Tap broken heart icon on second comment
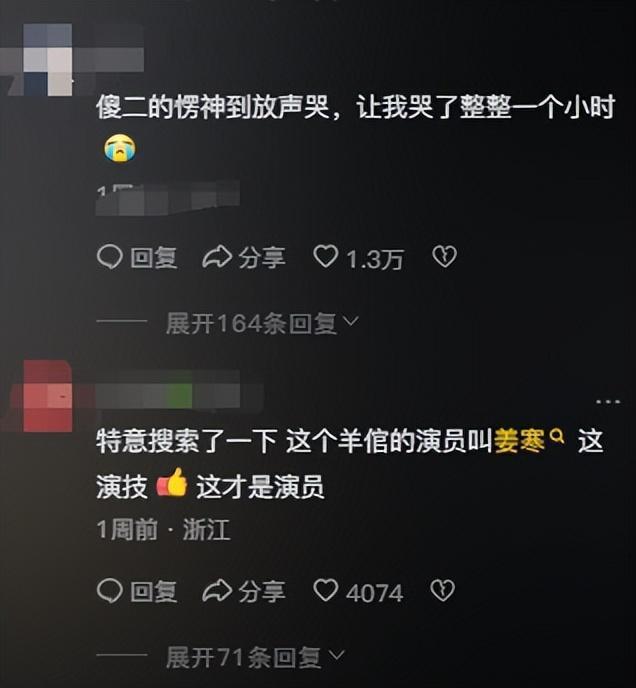Viewport: 636px width, 688px height. tap(442, 591)
